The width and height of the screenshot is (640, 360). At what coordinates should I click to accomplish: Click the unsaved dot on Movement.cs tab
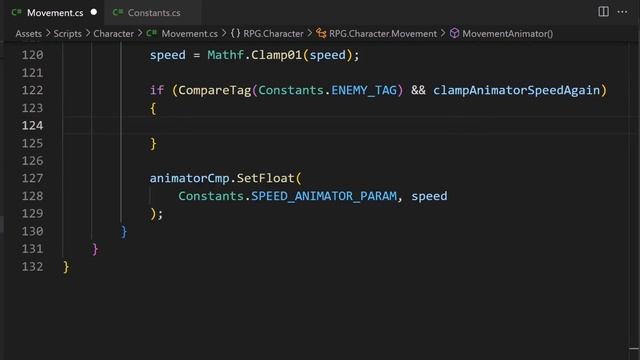pos(94,12)
